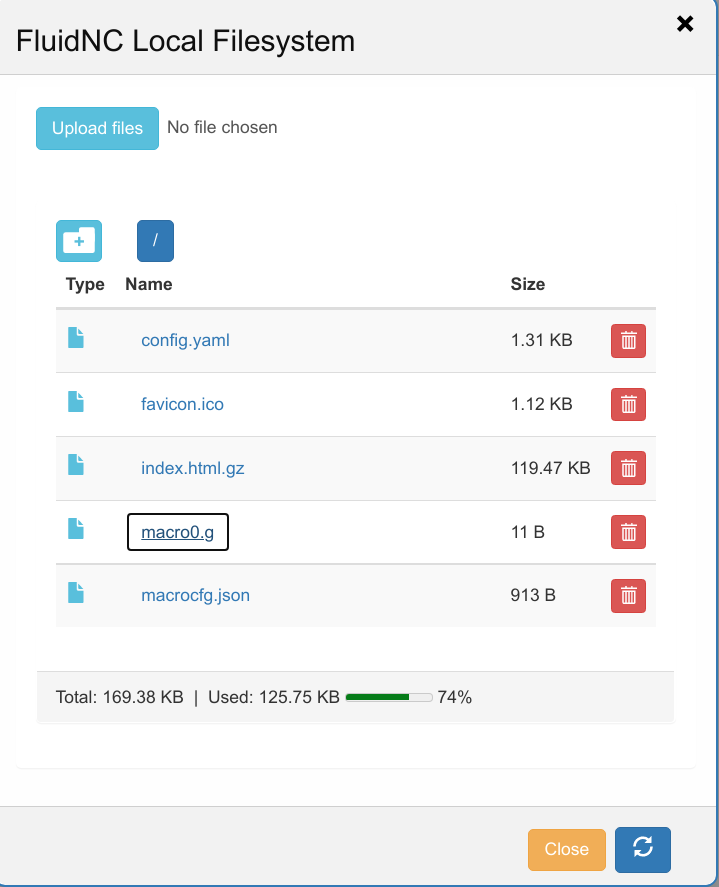Image resolution: width=719 pixels, height=887 pixels.
Task: Delete macro0.g with its trash icon
Action: (x=628, y=532)
